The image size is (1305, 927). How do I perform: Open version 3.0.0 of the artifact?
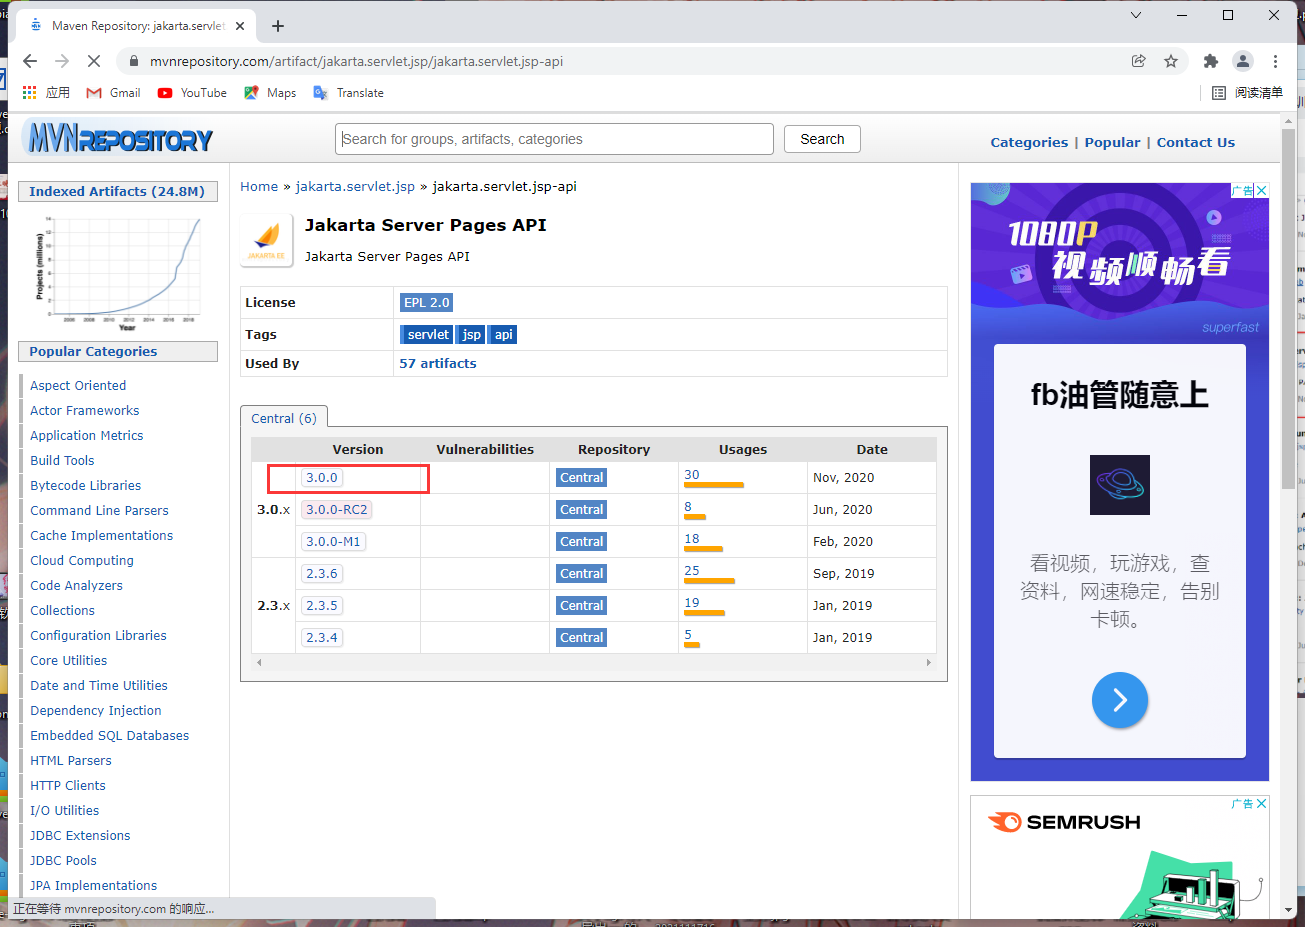click(320, 477)
